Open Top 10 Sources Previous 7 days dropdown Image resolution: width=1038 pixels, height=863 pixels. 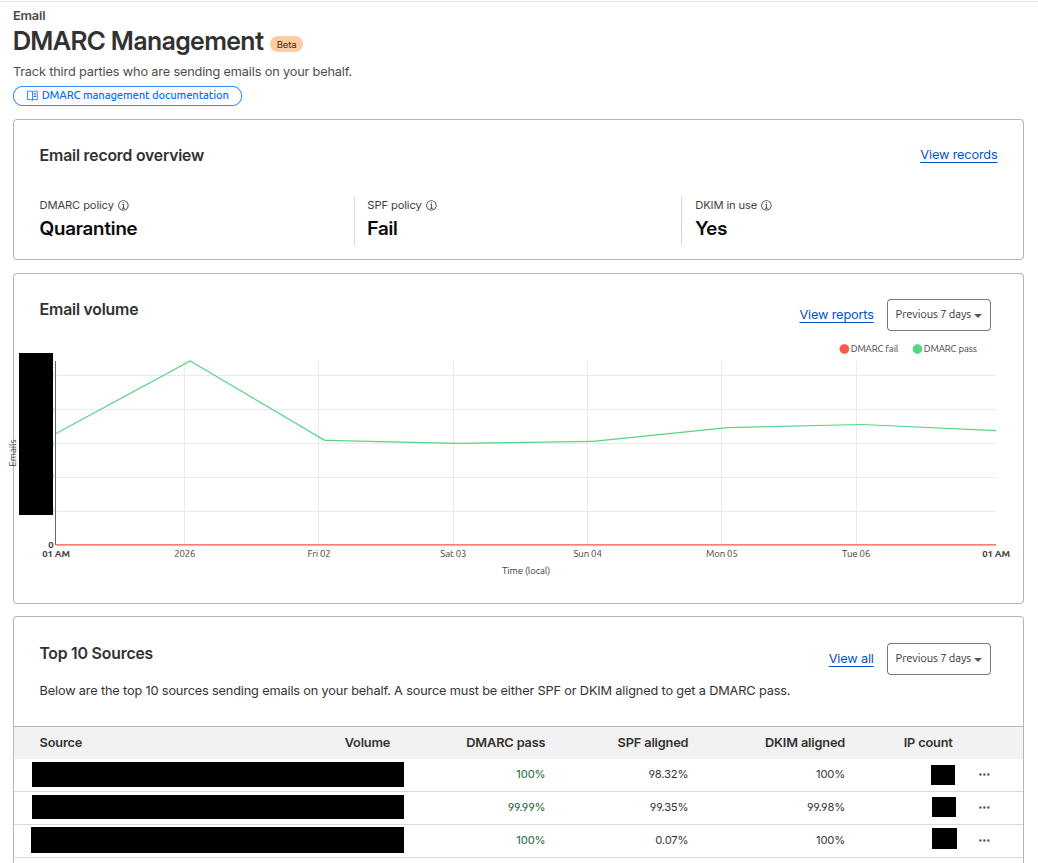point(938,659)
